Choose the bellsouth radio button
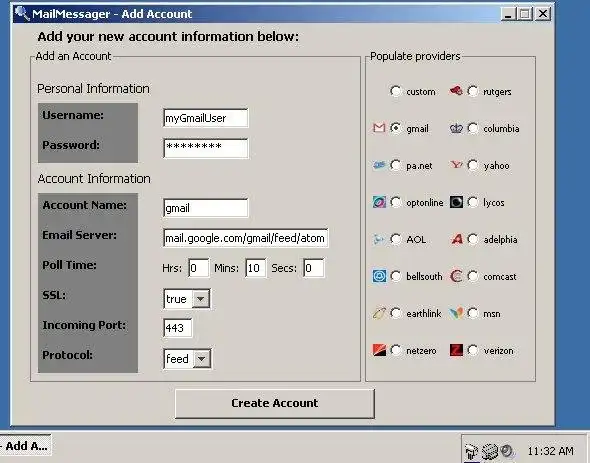590x463 pixels. coord(395,276)
